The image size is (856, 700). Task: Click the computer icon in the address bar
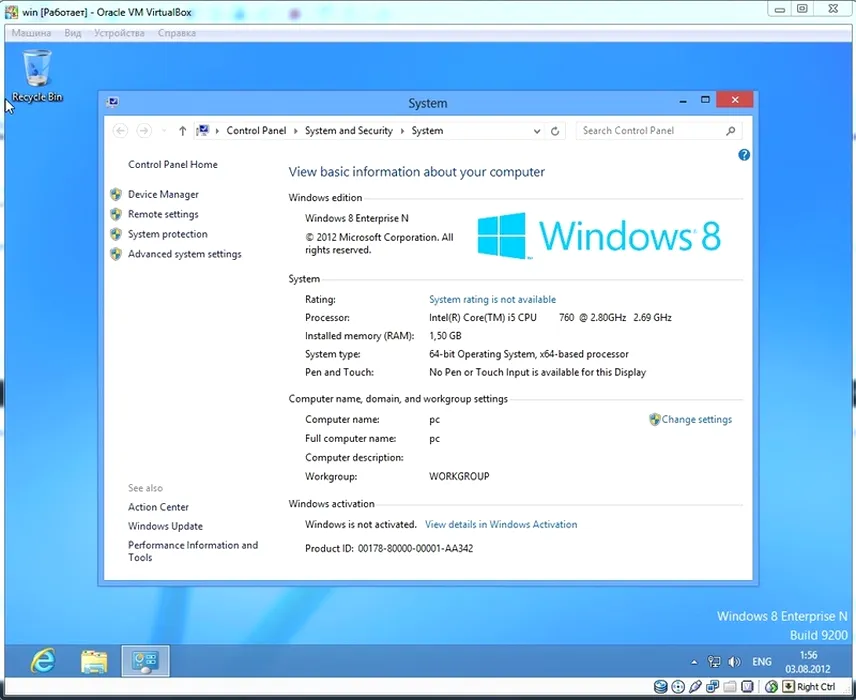click(203, 130)
